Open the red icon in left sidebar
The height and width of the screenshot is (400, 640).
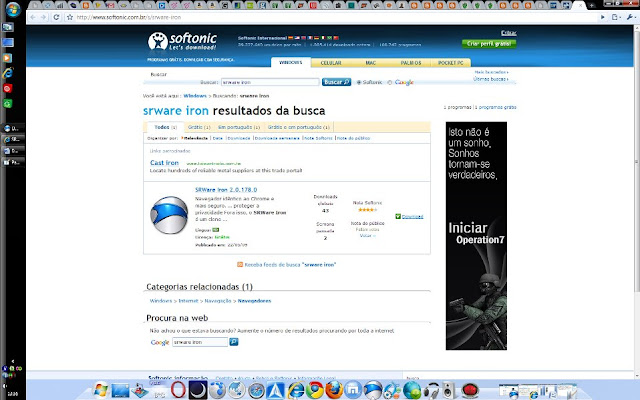coord(8,89)
